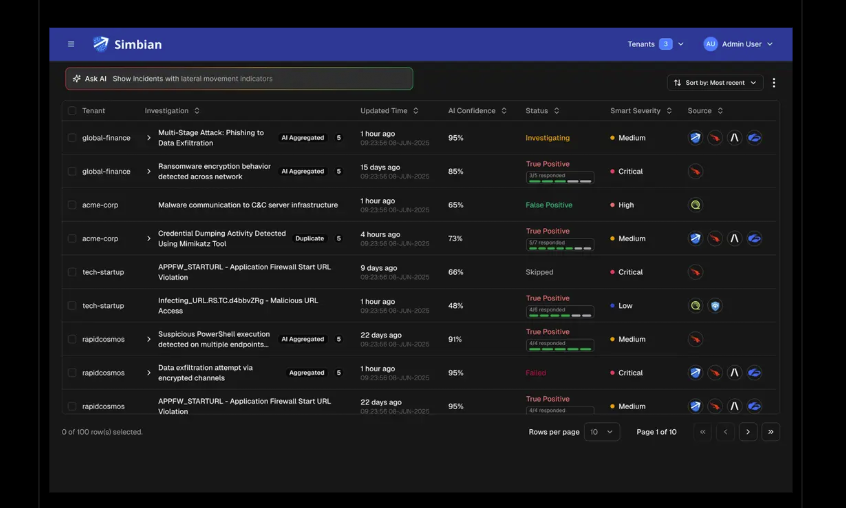Select the Data exfiltration row checkbox
This screenshot has height=508, width=846.
(x=72, y=373)
